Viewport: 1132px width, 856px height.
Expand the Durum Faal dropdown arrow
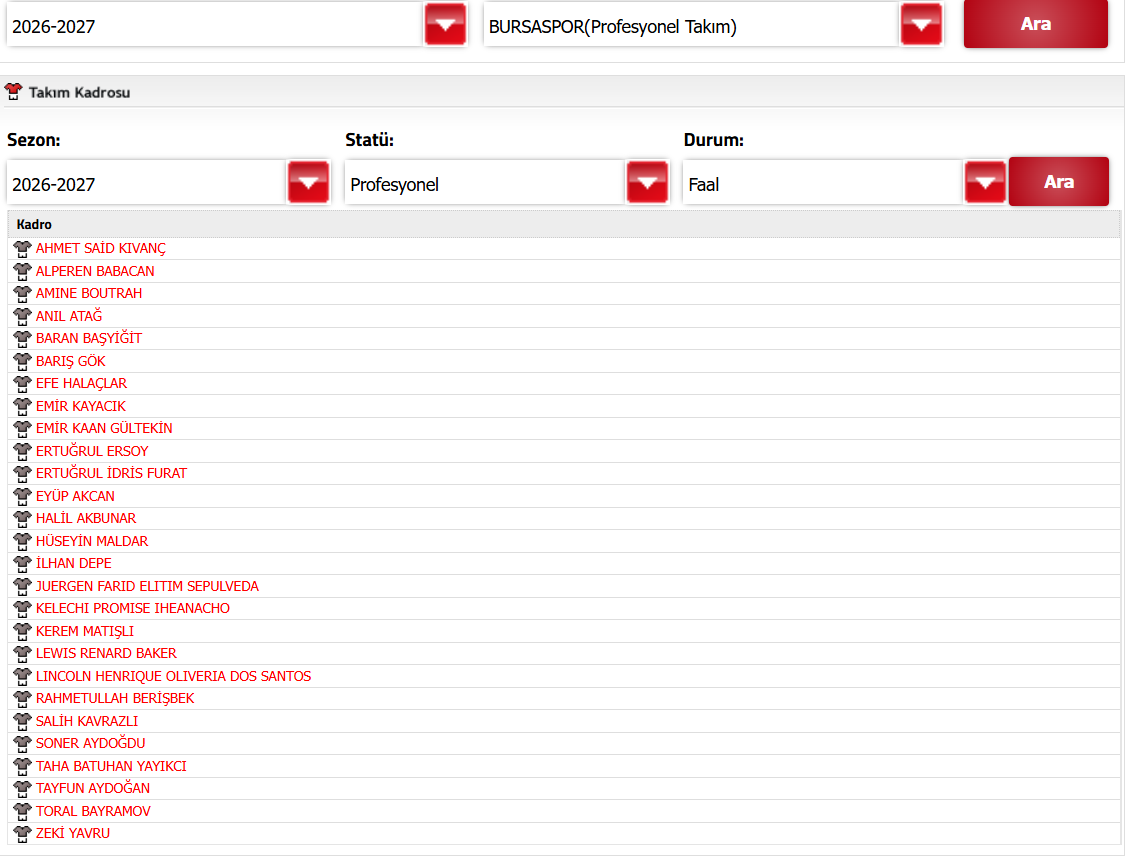click(985, 183)
